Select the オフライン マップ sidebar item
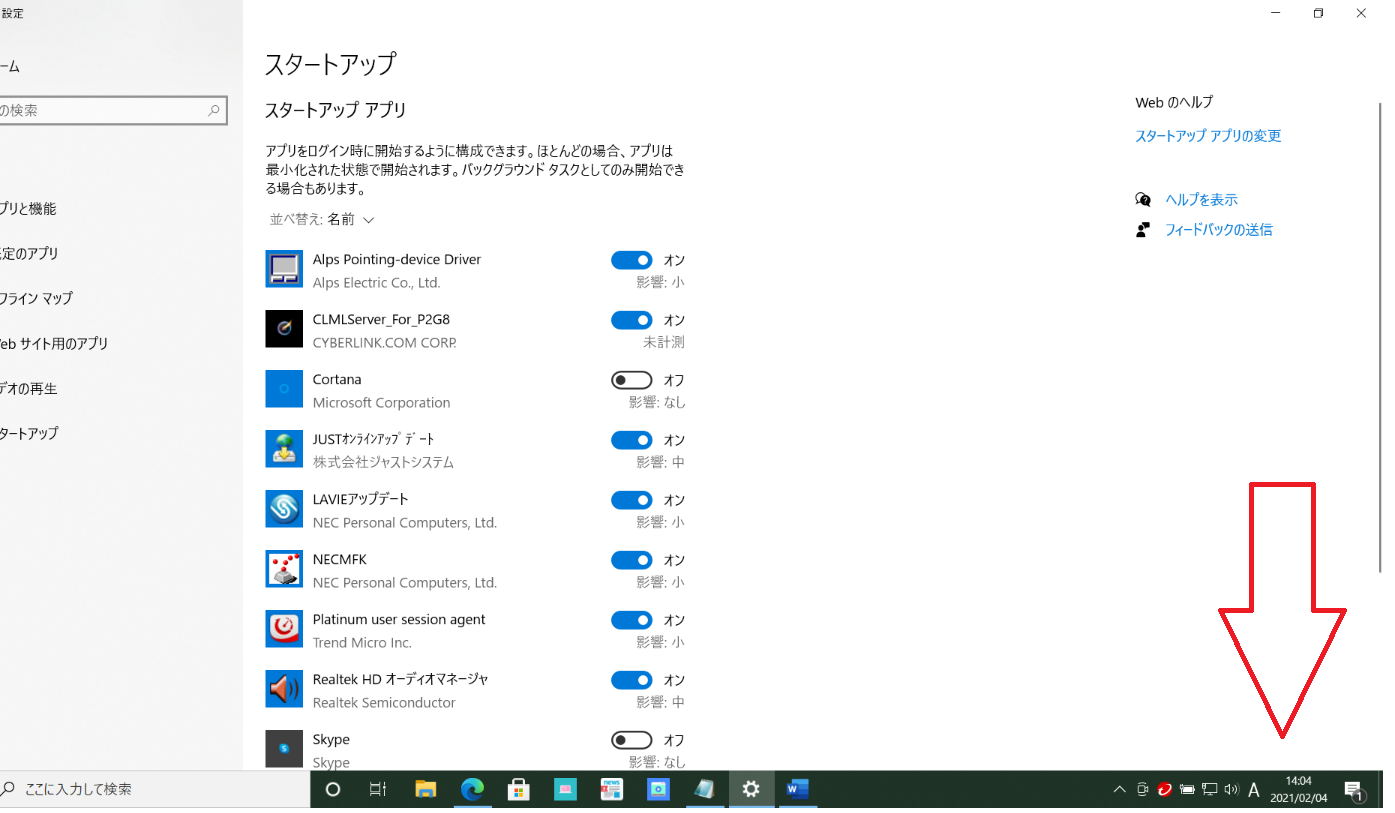The height and width of the screenshot is (813, 1395). click(121, 299)
